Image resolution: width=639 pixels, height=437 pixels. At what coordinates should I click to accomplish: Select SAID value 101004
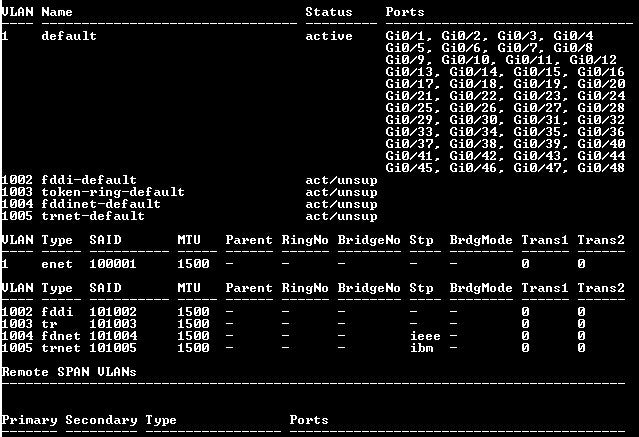(x=113, y=336)
